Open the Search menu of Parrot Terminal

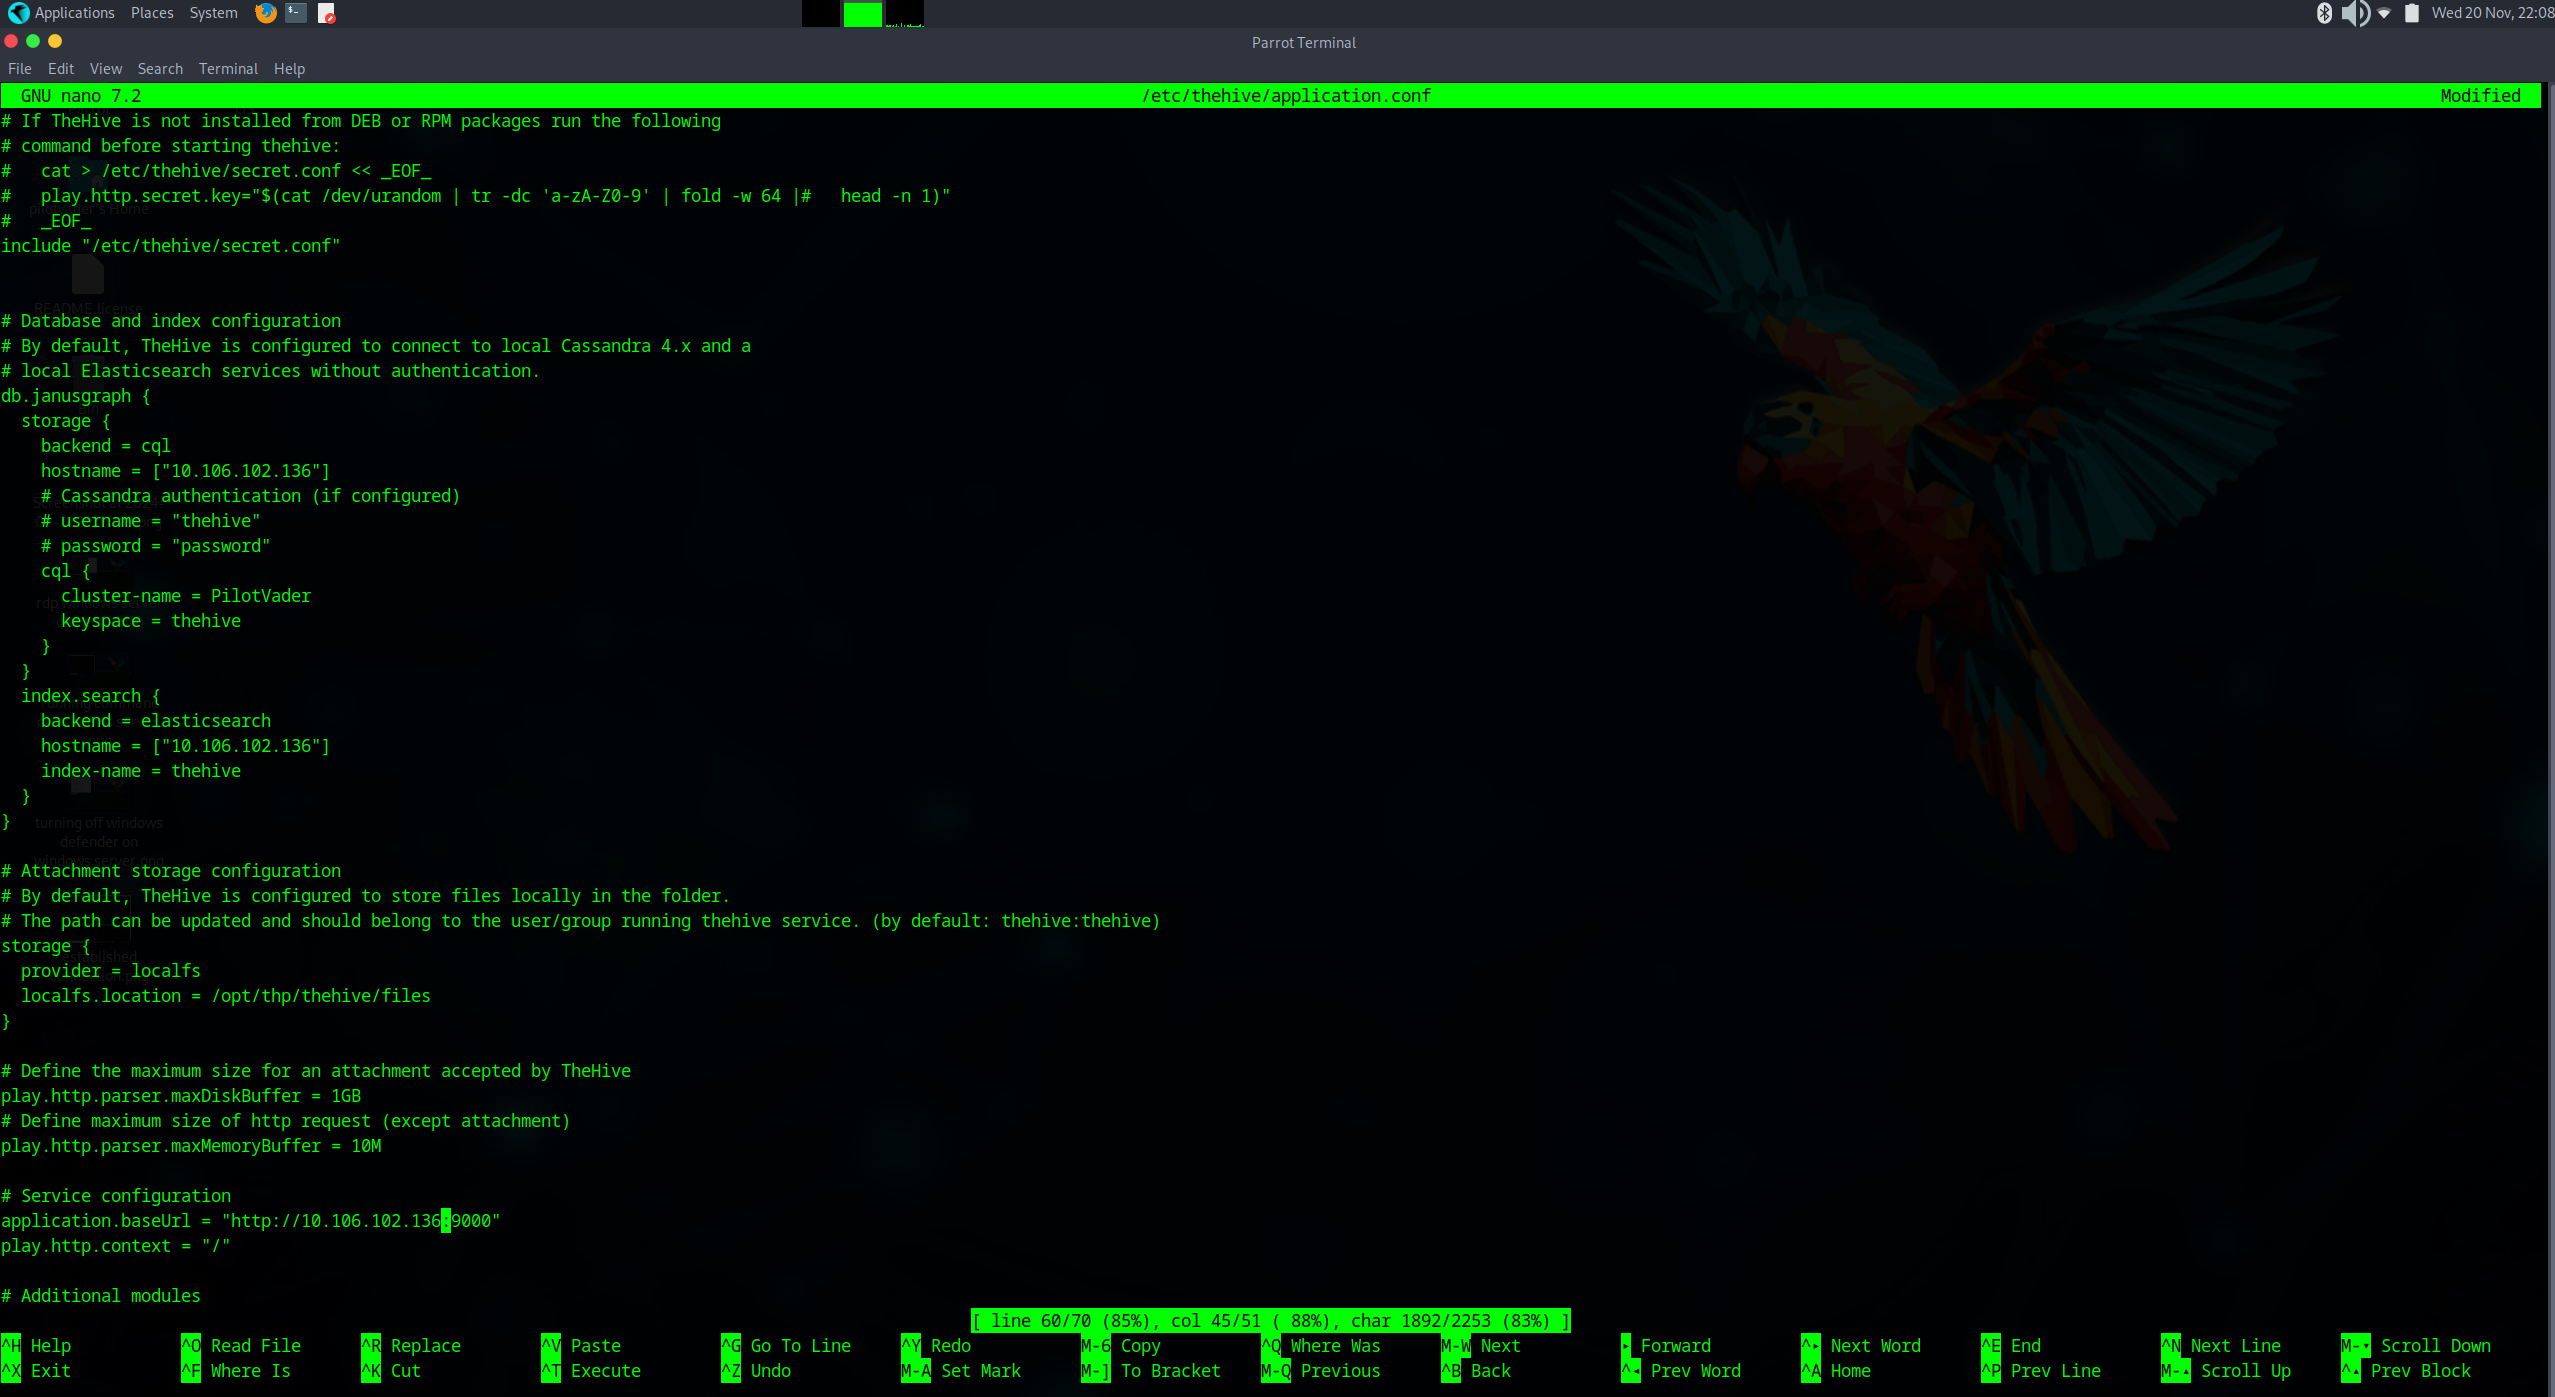tap(160, 68)
